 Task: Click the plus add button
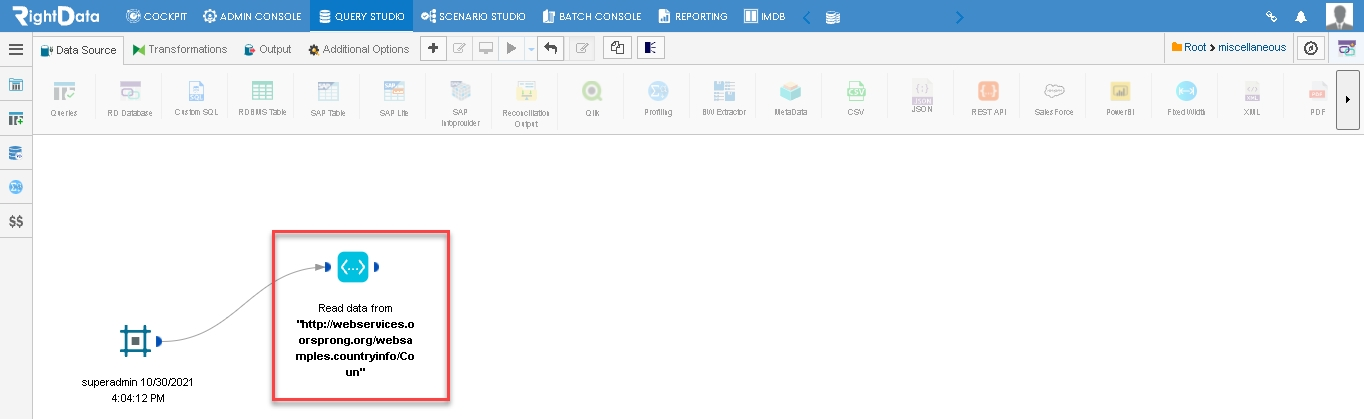[432, 48]
